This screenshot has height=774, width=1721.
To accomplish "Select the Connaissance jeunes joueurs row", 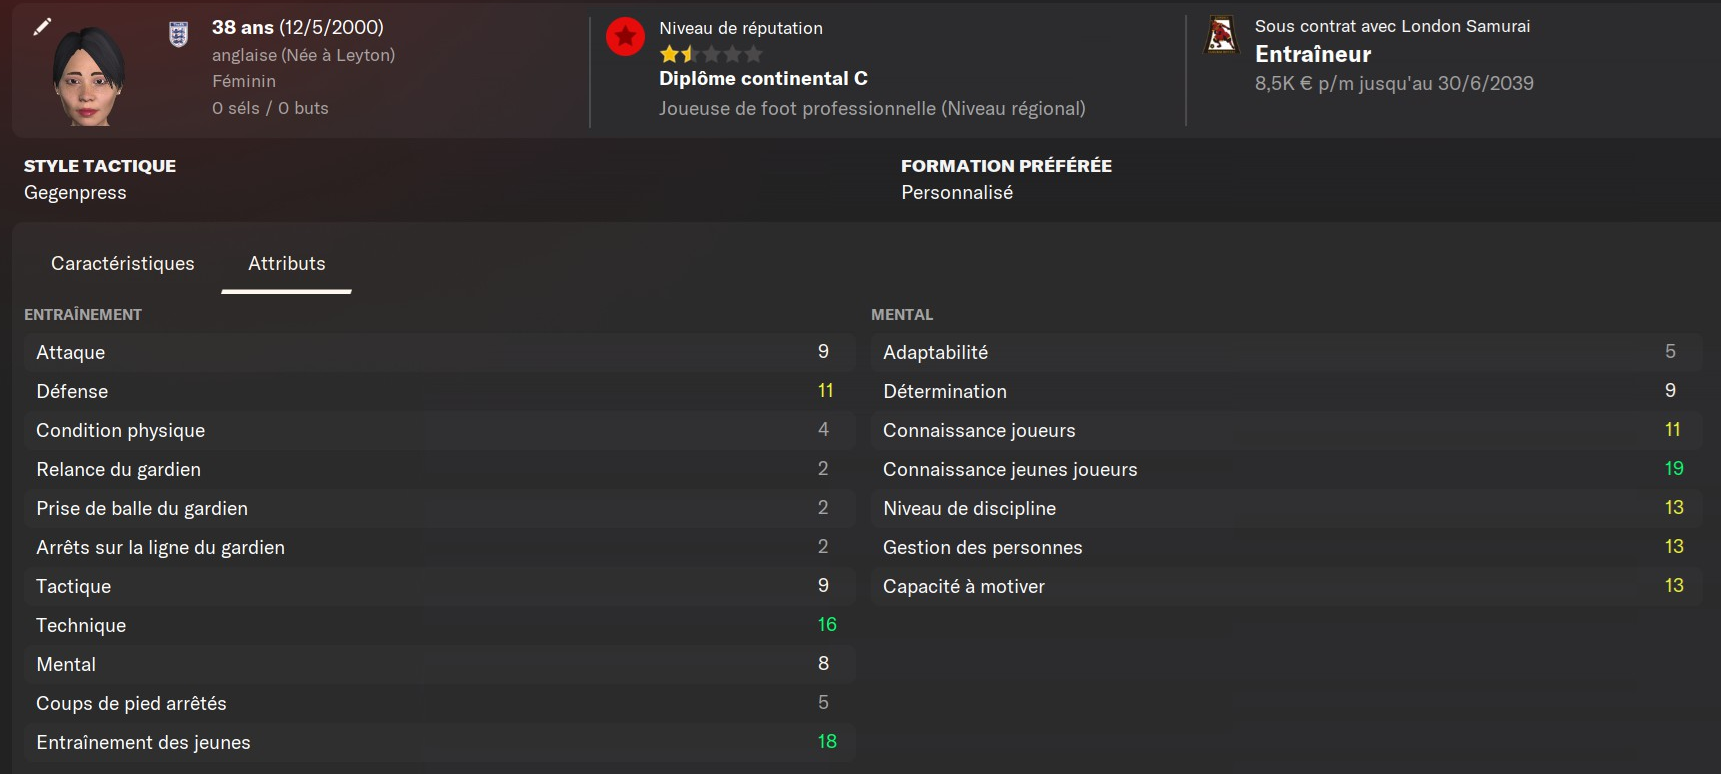I will [1285, 469].
